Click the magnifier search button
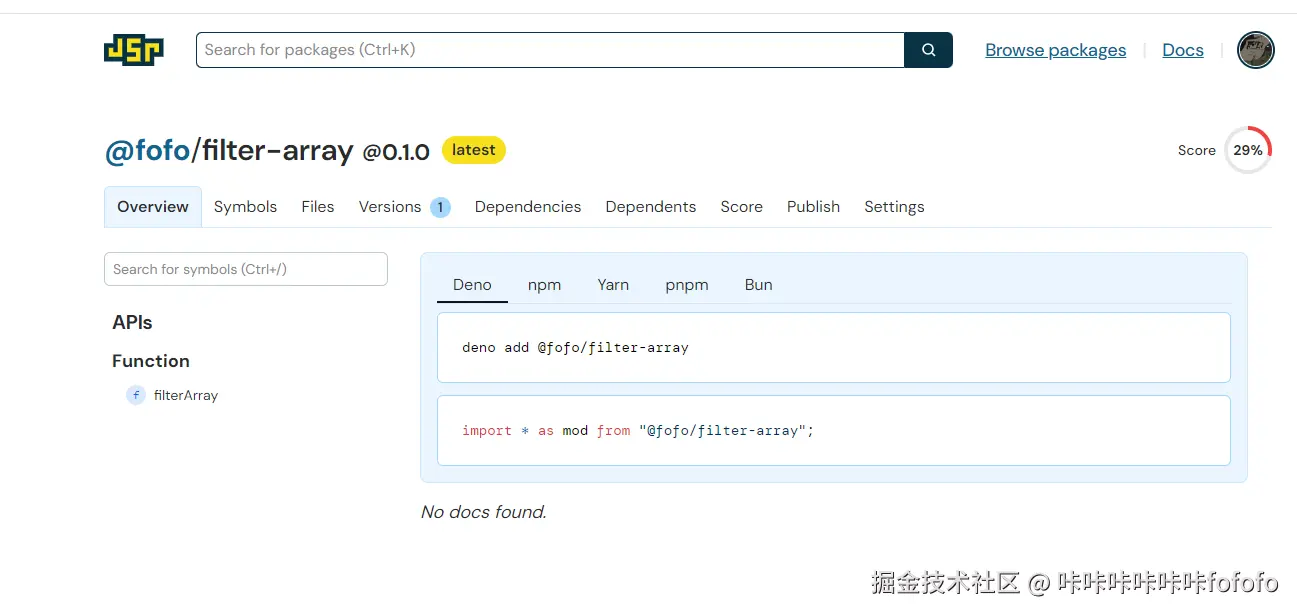1297x615 pixels. pyautogui.click(x=928, y=50)
